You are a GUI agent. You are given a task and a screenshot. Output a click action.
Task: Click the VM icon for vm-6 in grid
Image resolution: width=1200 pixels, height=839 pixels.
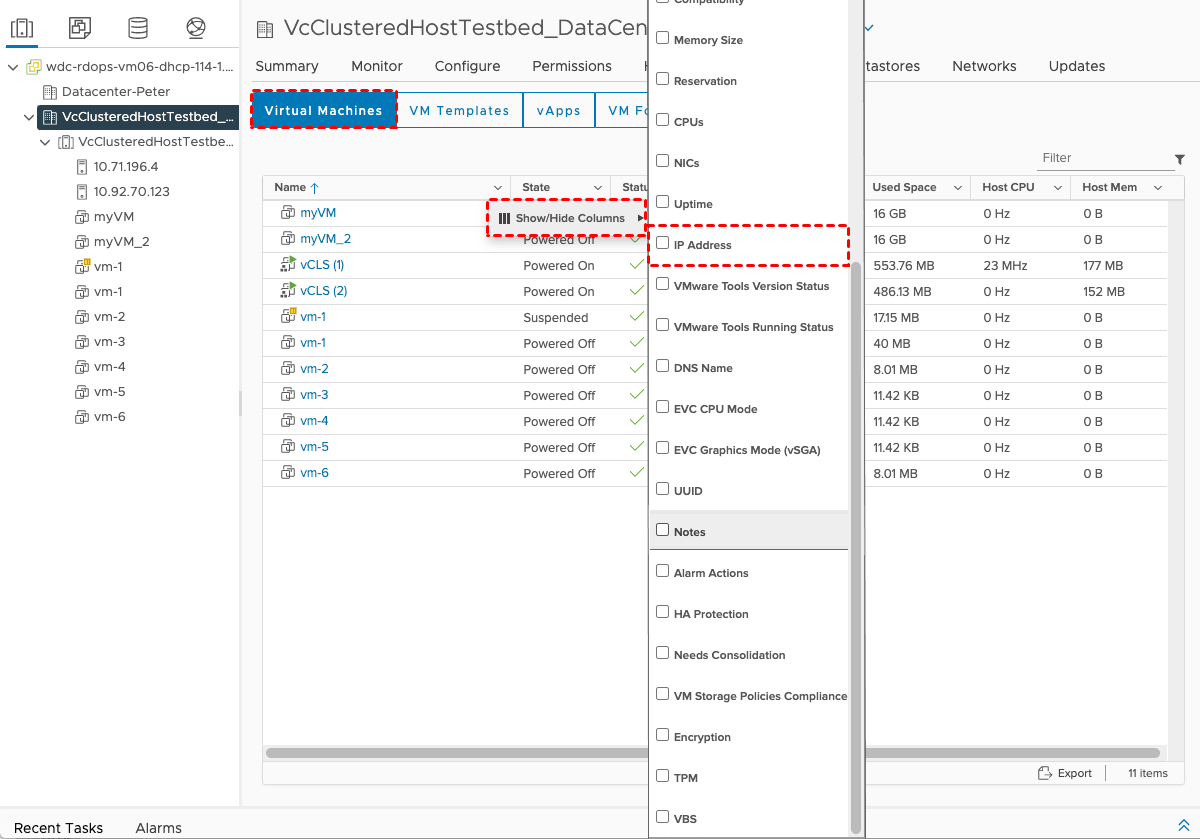[x=288, y=472]
